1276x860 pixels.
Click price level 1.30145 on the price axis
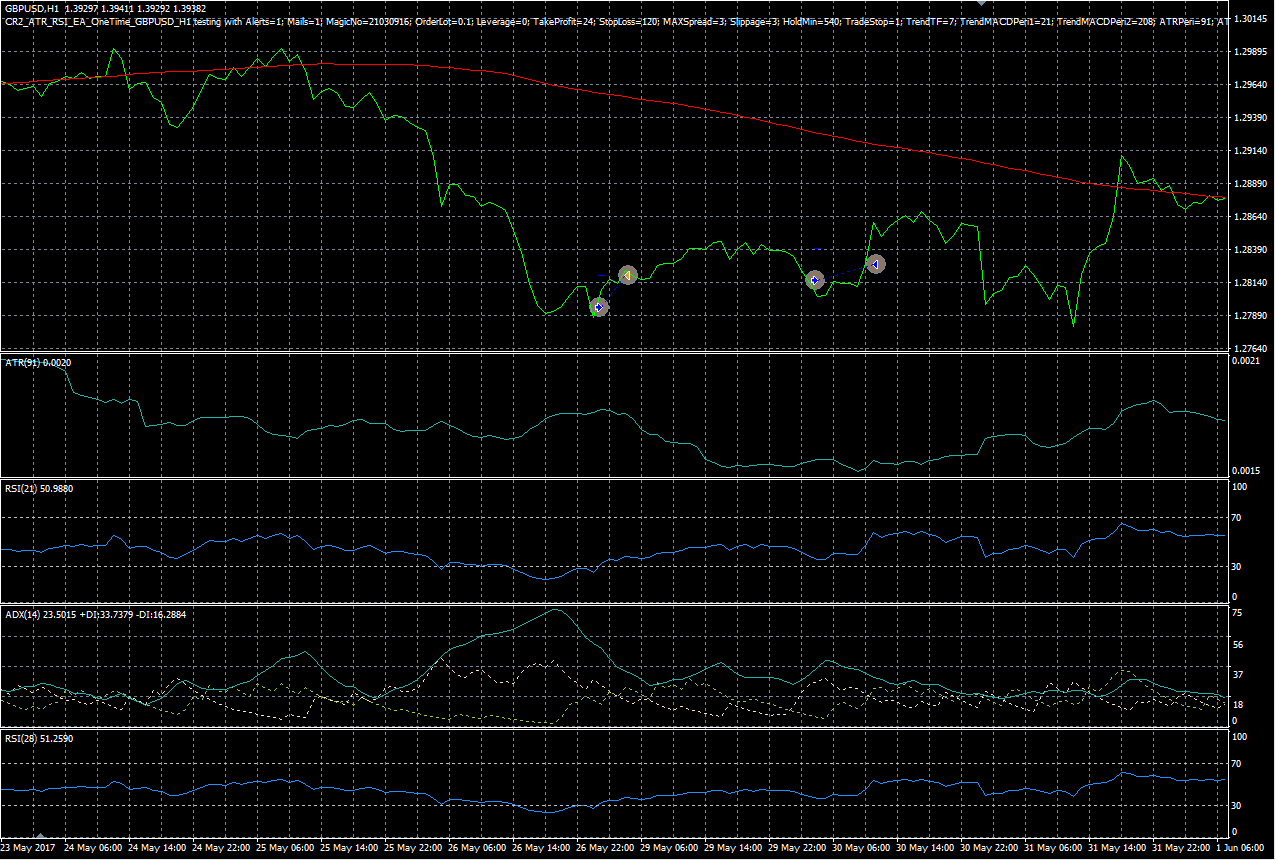[x=1251, y=19]
